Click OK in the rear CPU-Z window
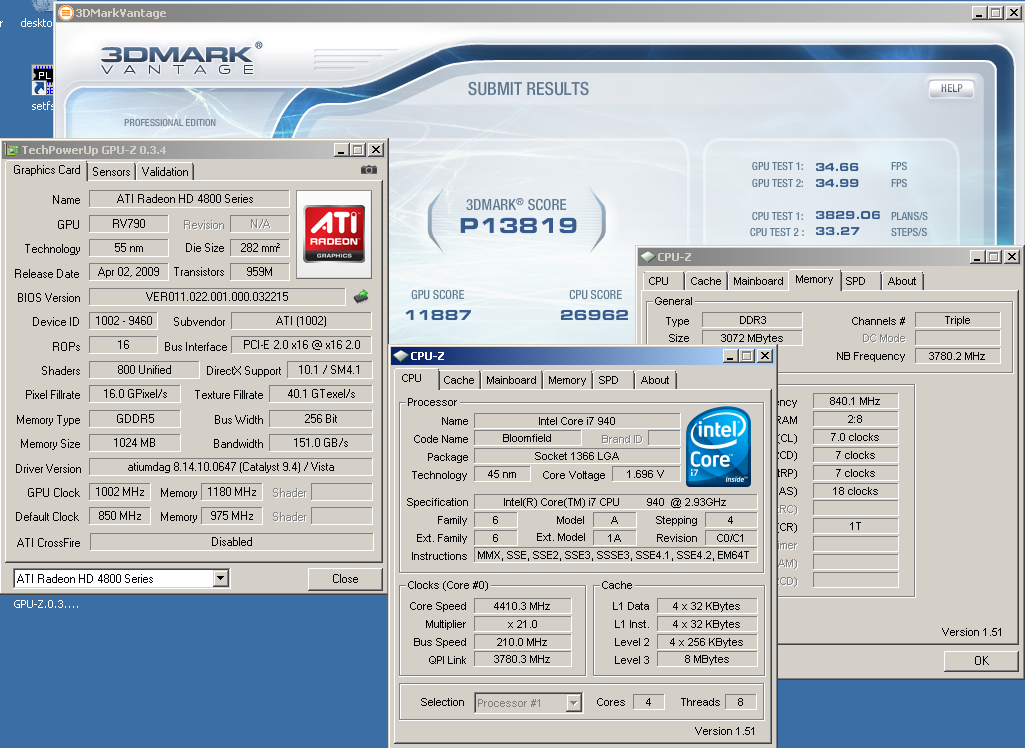The width and height of the screenshot is (1025, 748). click(x=981, y=660)
